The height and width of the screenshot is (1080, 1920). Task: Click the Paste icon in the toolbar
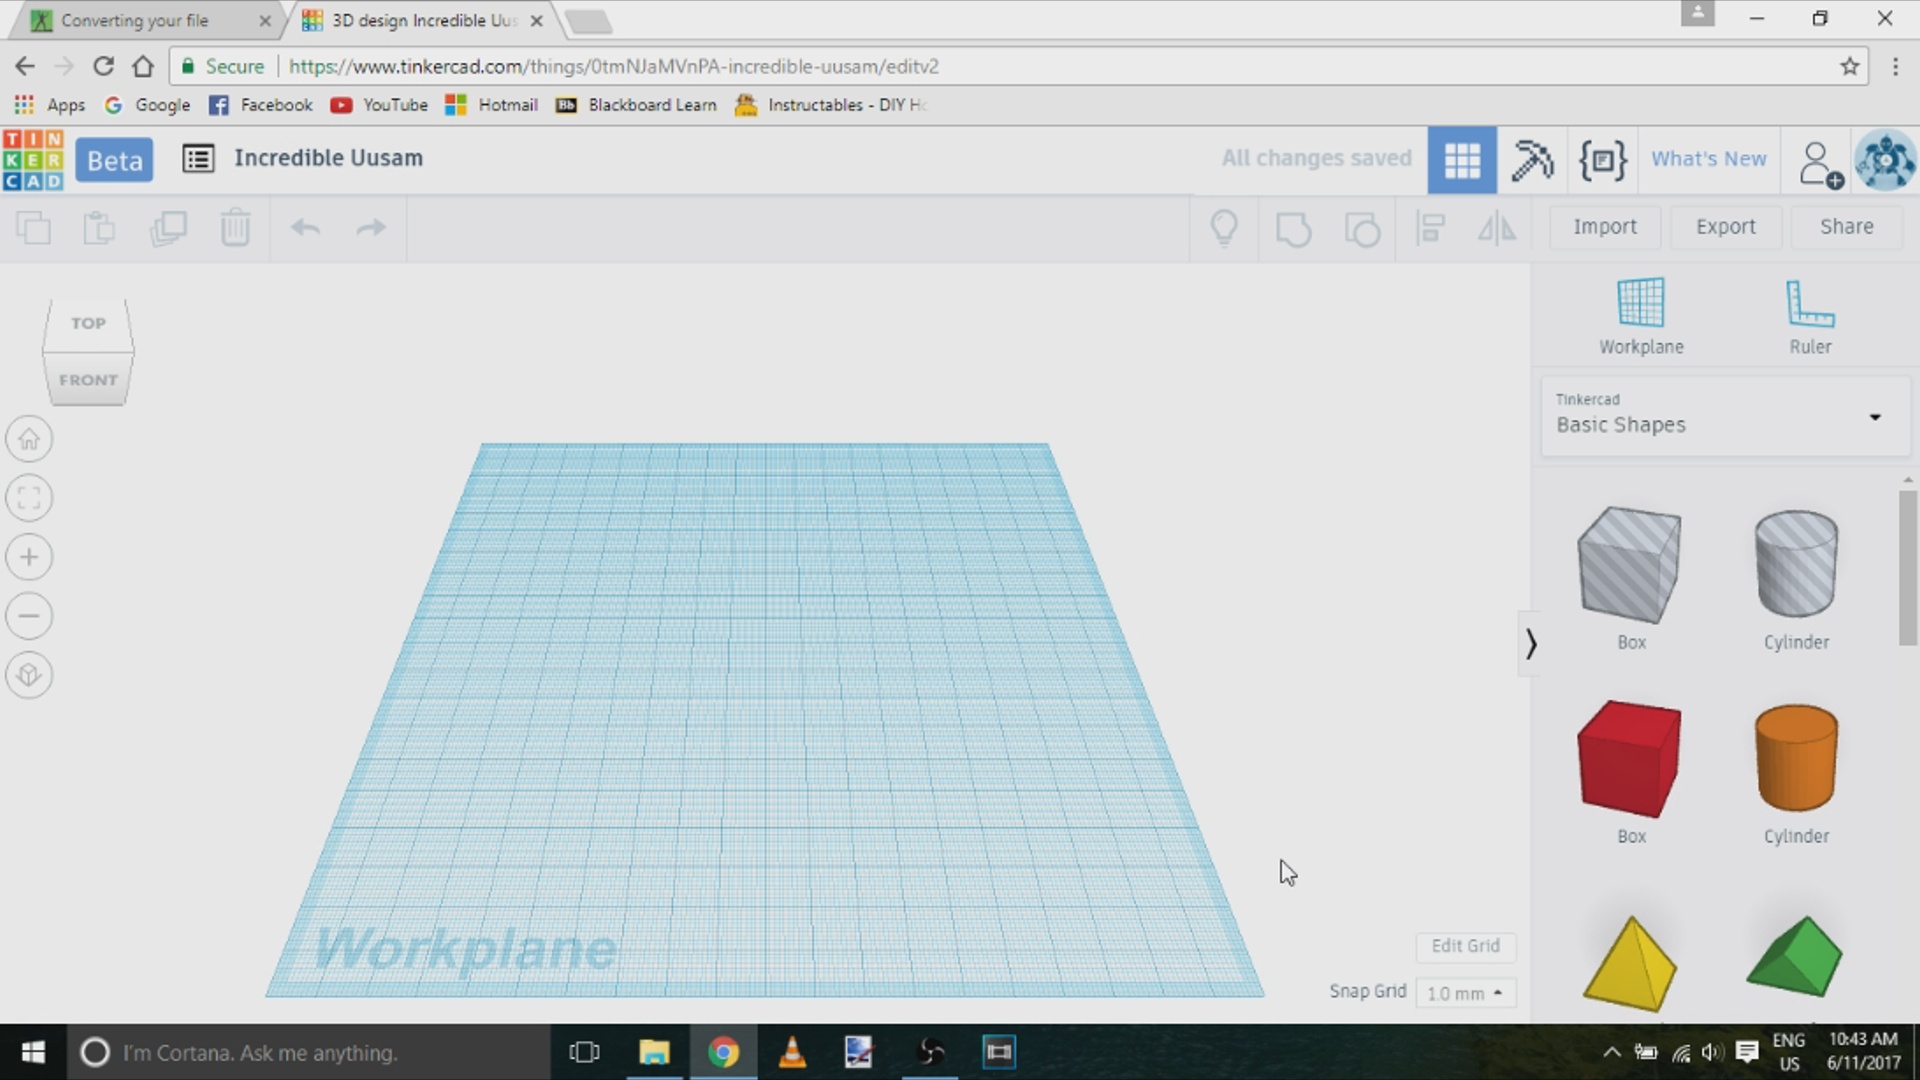tap(100, 228)
